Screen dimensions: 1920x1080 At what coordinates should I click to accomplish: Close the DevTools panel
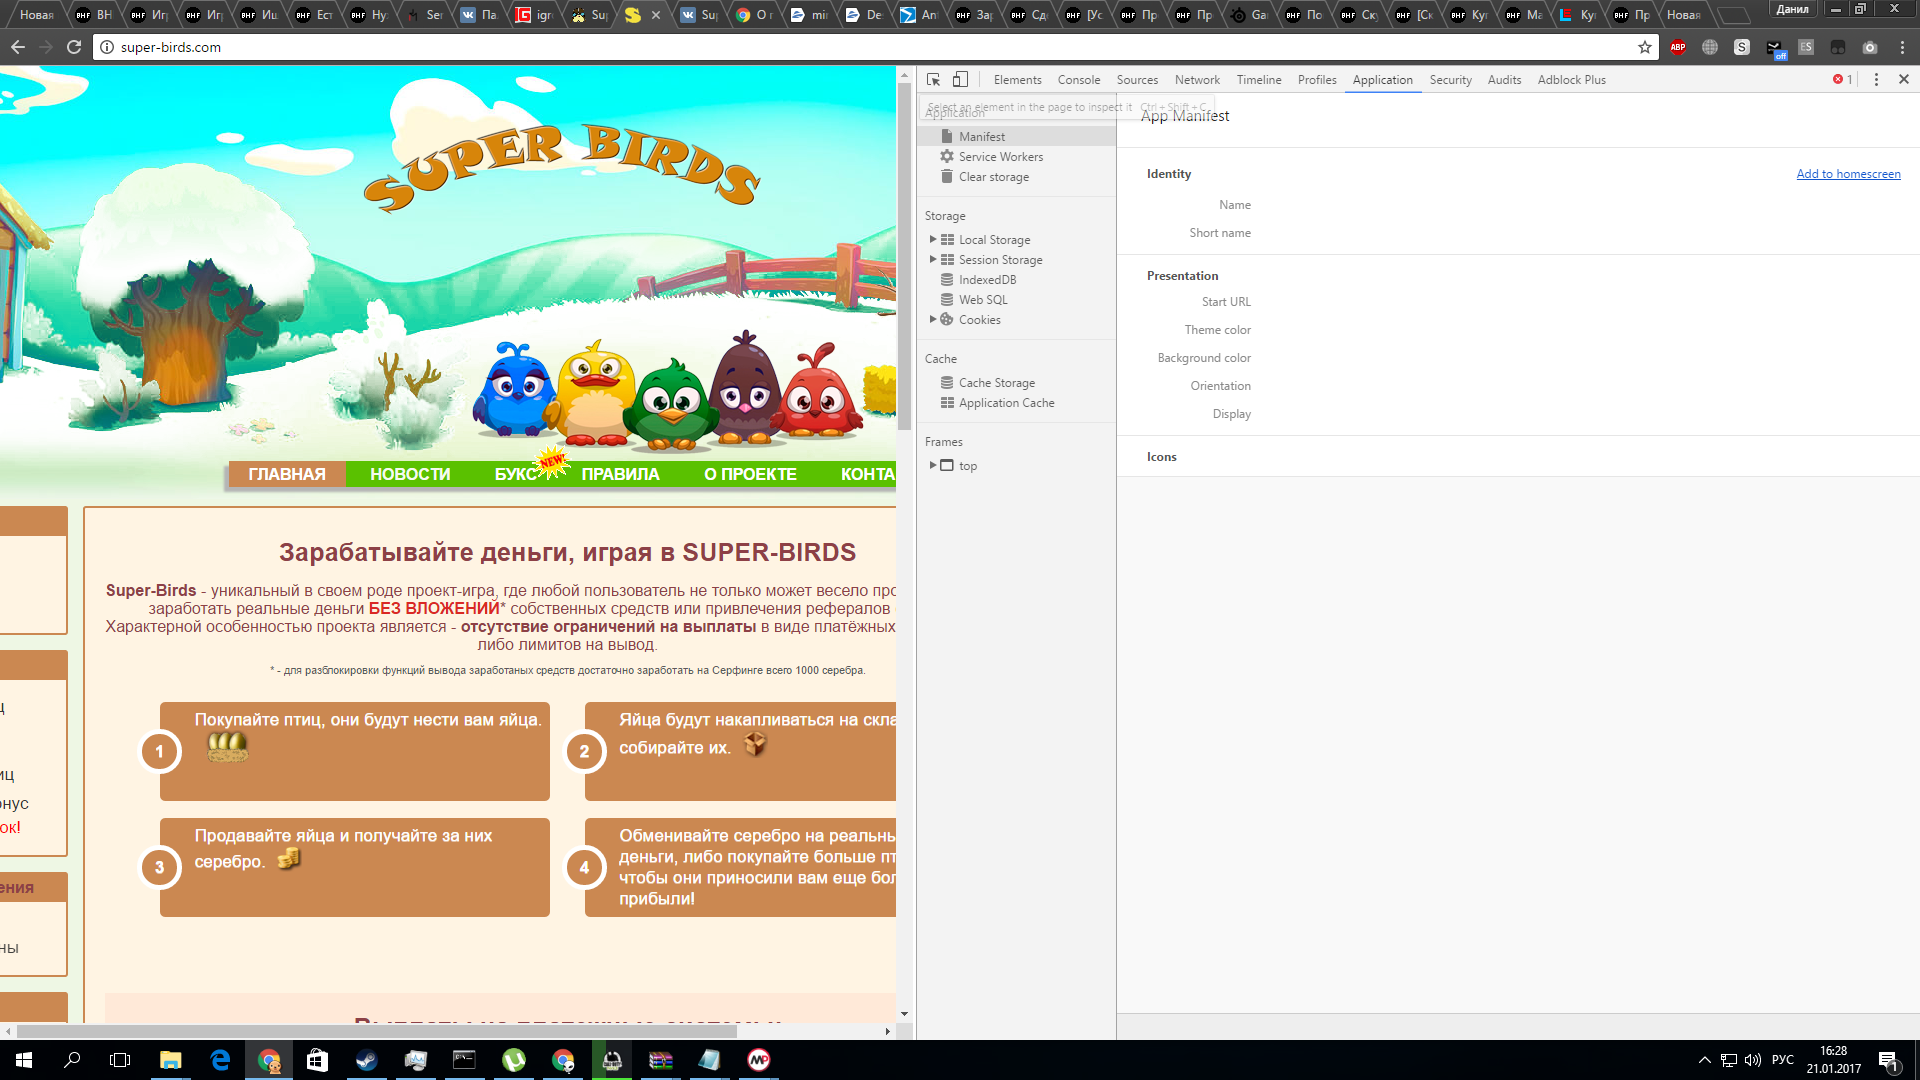(x=1904, y=80)
